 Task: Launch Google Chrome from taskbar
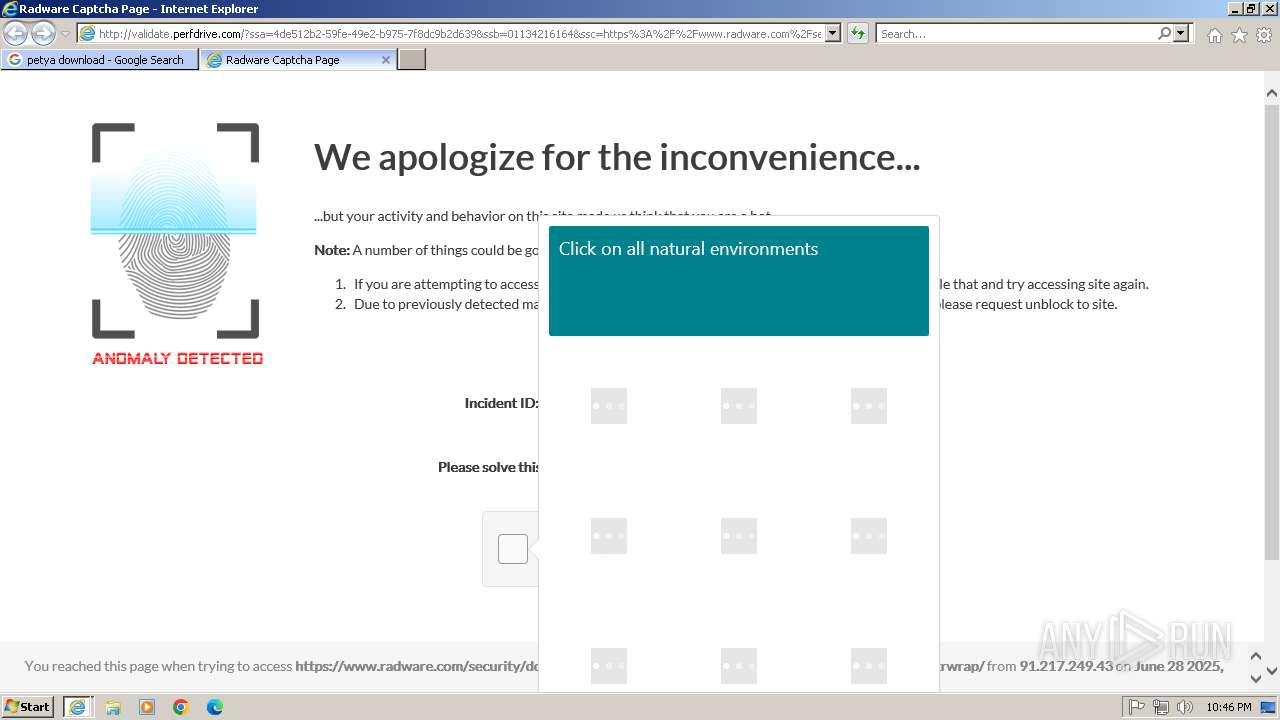181,707
